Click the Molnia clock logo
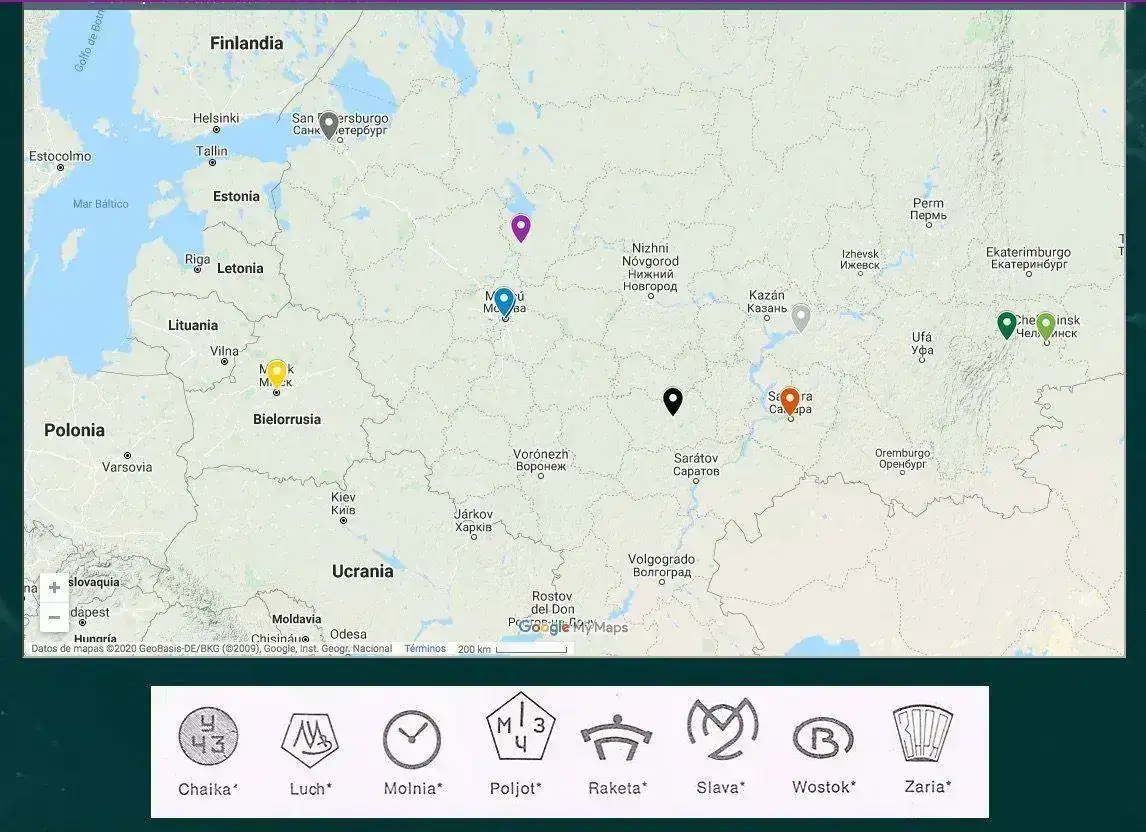 [412, 740]
